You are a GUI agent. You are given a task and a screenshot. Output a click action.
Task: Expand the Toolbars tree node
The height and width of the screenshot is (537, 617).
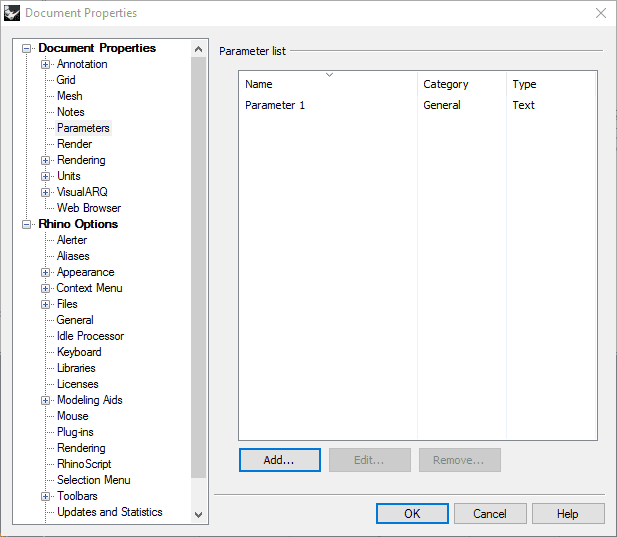(x=45, y=496)
